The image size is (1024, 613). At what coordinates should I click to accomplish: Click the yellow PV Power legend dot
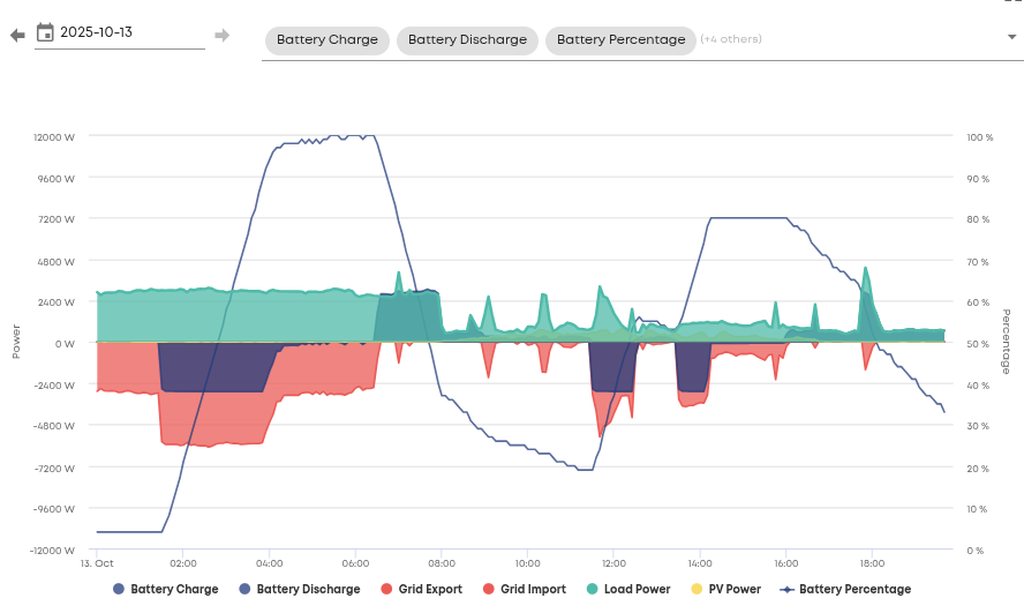697,589
